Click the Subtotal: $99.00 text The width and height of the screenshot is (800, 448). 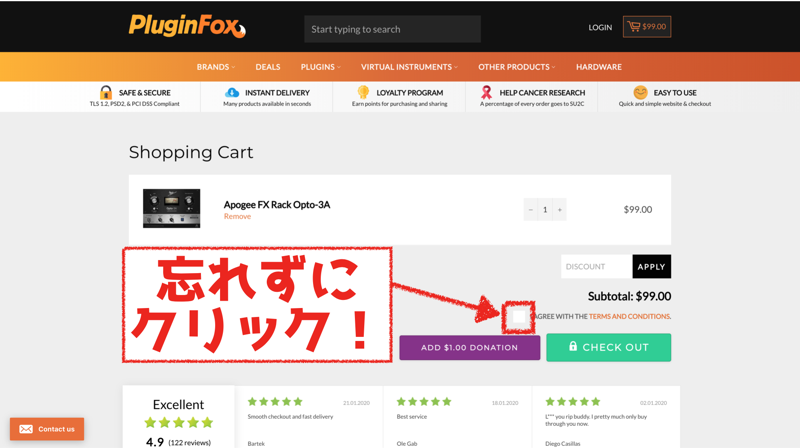tap(629, 296)
